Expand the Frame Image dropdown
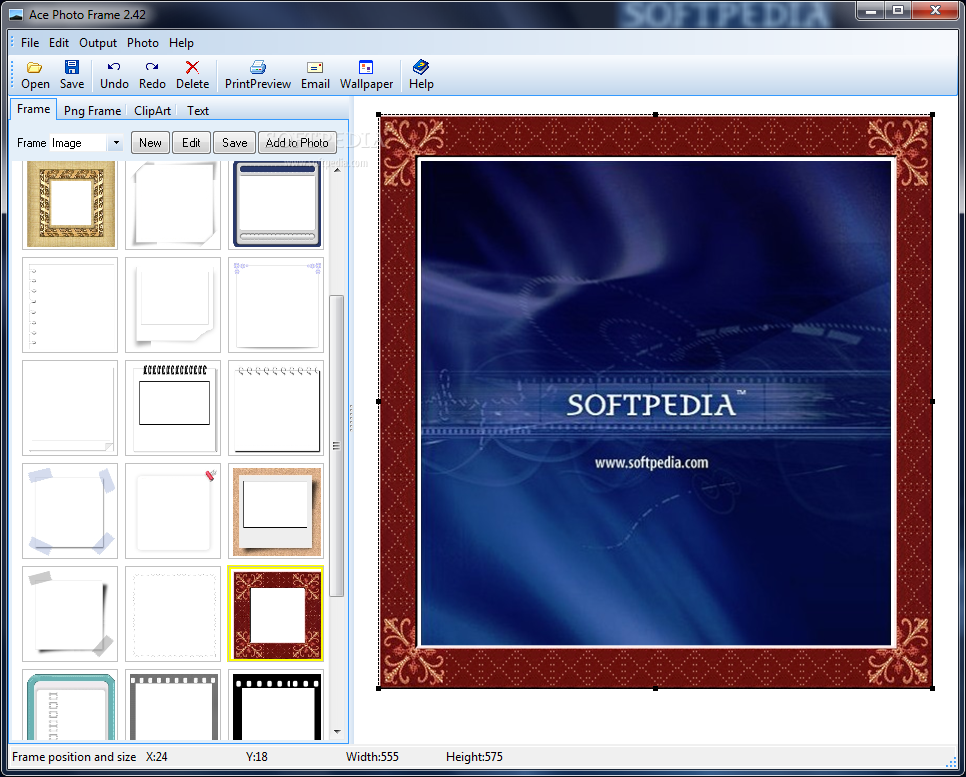Screen dimensions: 966x777 (x=116, y=143)
